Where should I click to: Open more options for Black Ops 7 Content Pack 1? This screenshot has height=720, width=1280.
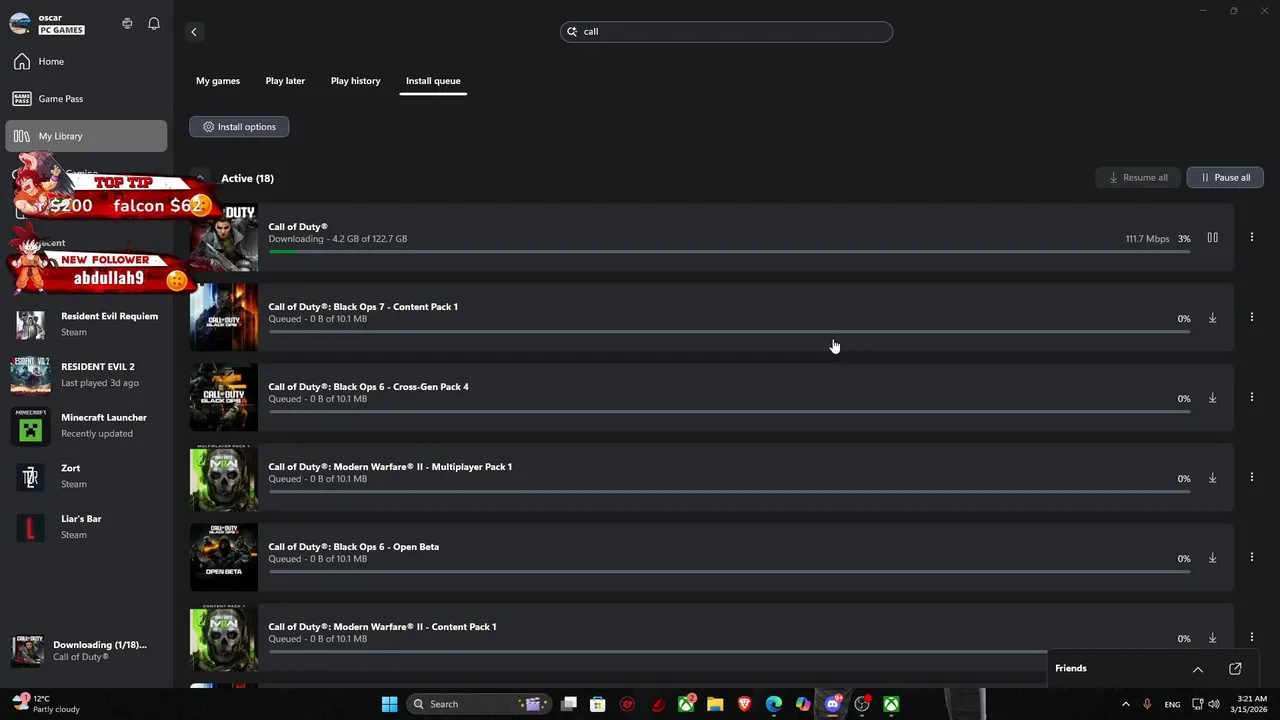(x=1251, y=318)
